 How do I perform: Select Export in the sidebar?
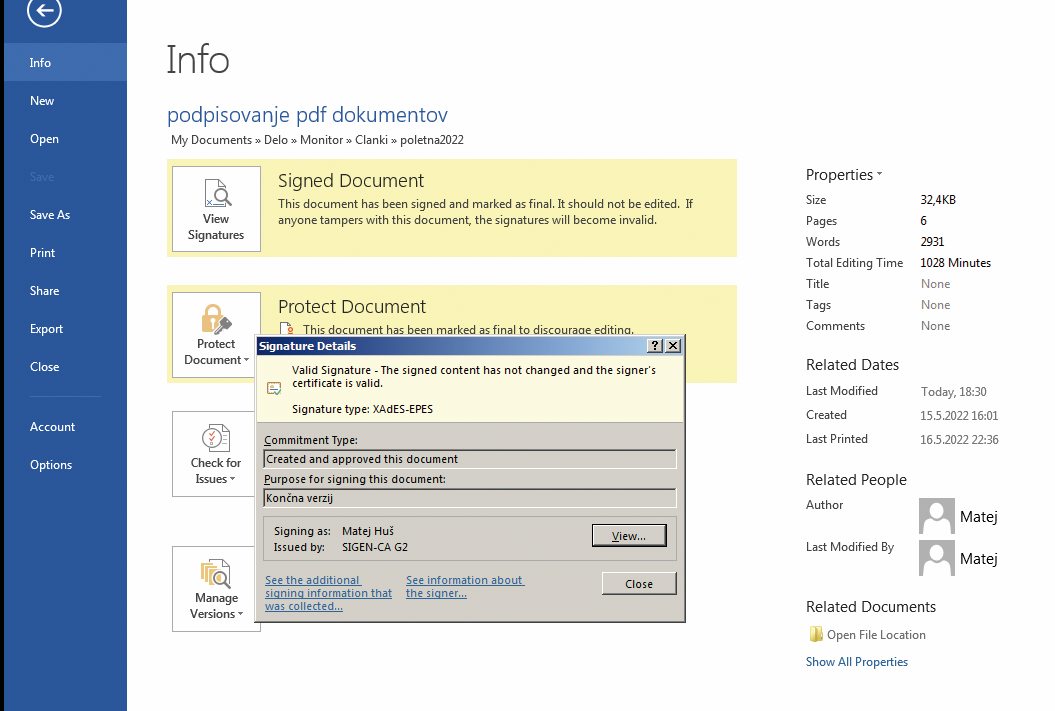click(65, 329)
